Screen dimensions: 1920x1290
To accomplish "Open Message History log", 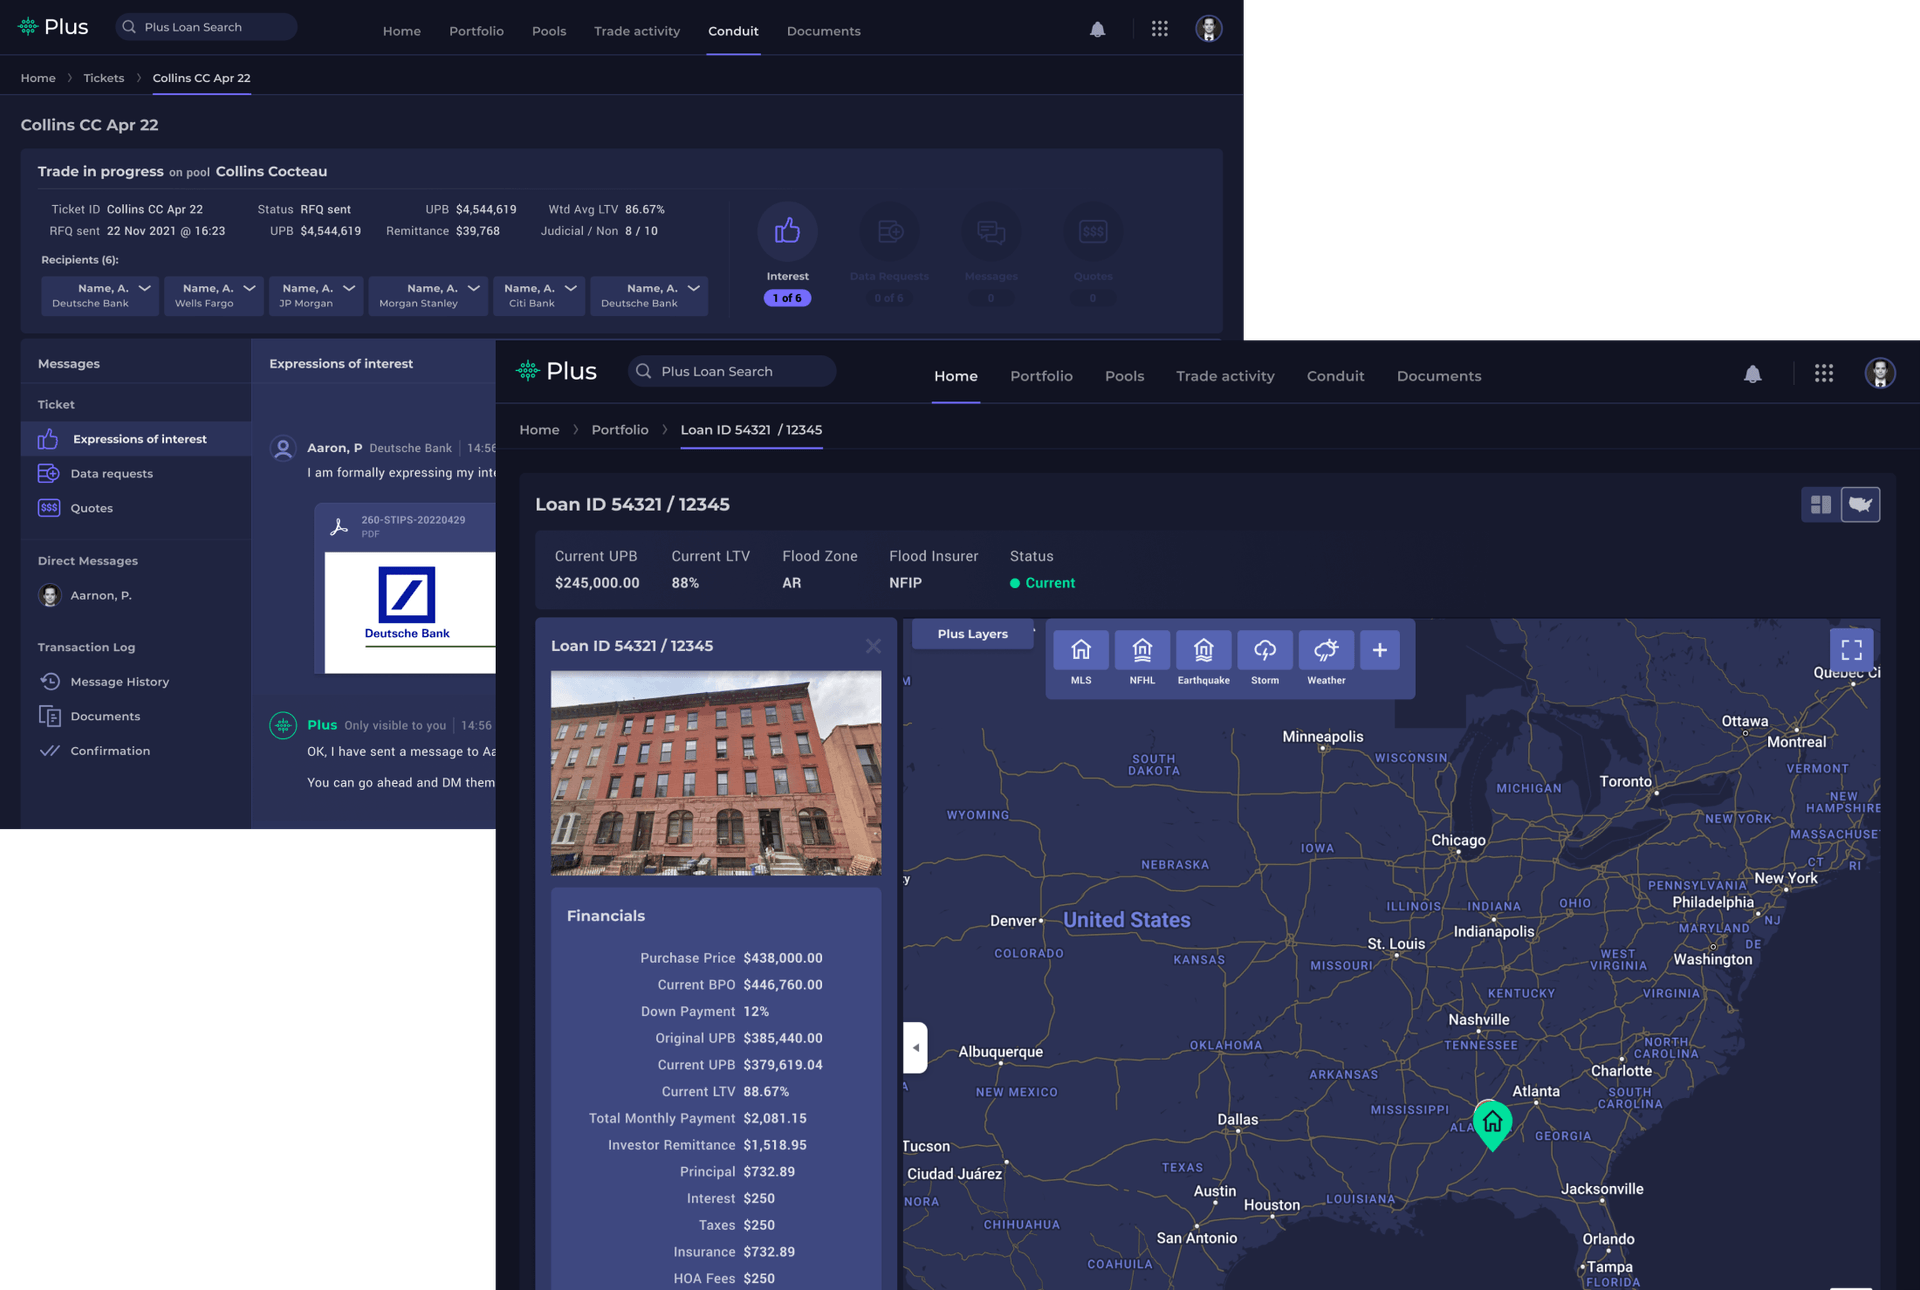I will coord(119,682).
